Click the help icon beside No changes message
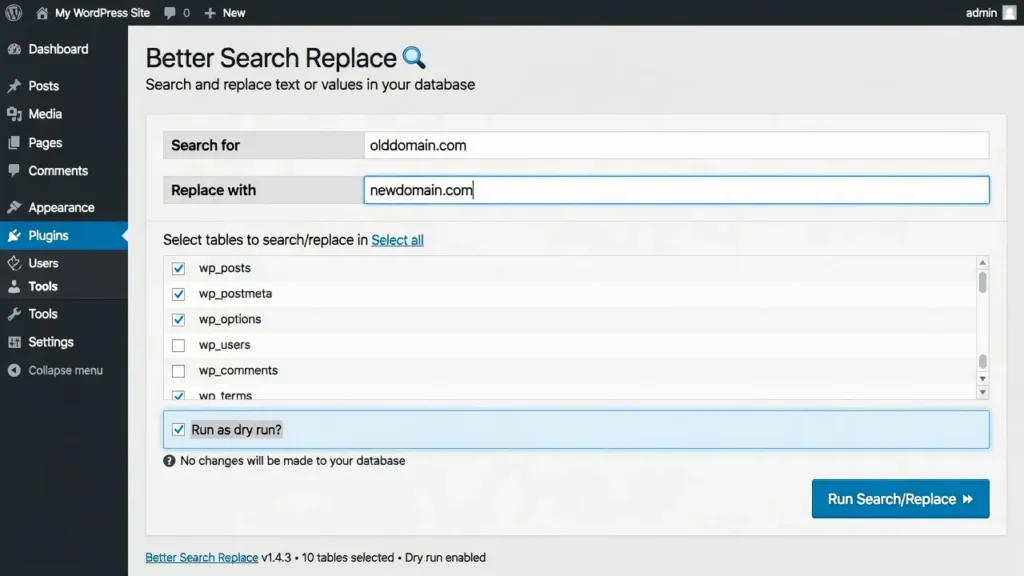The height and width of the screenshot is (576, 1024). (169, 461)
